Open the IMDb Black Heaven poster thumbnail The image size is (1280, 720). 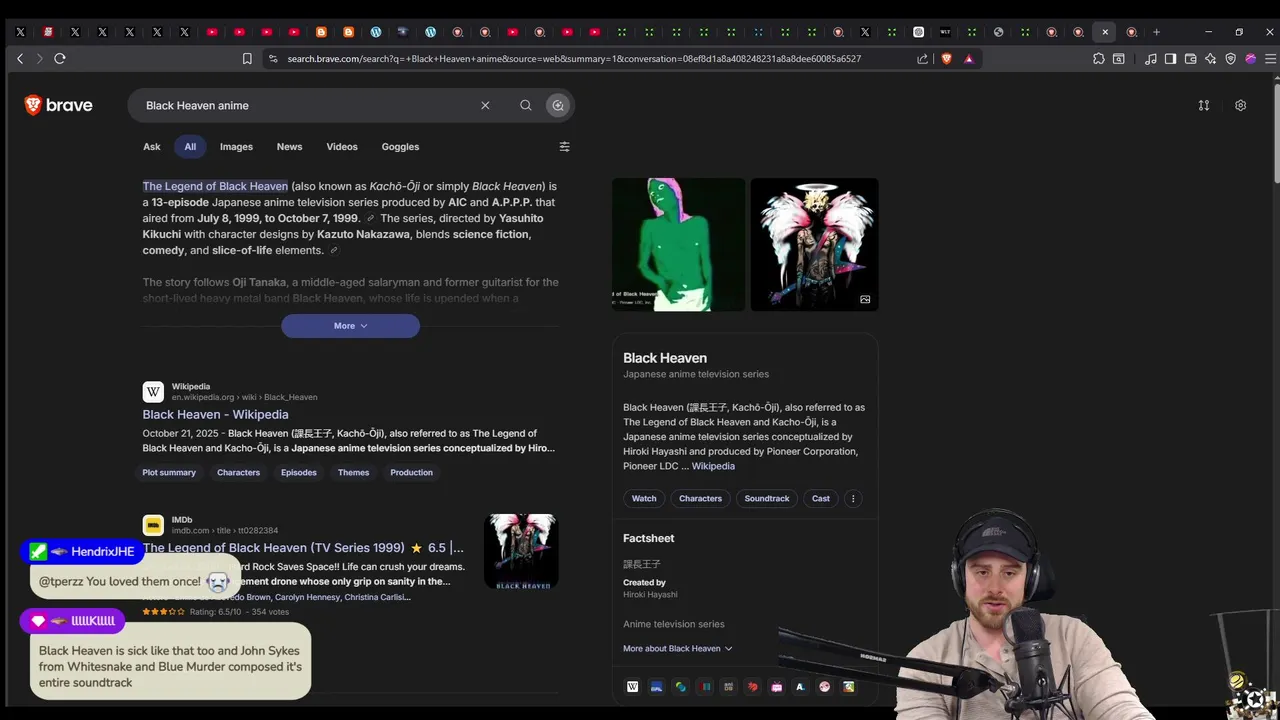[521, 551]
